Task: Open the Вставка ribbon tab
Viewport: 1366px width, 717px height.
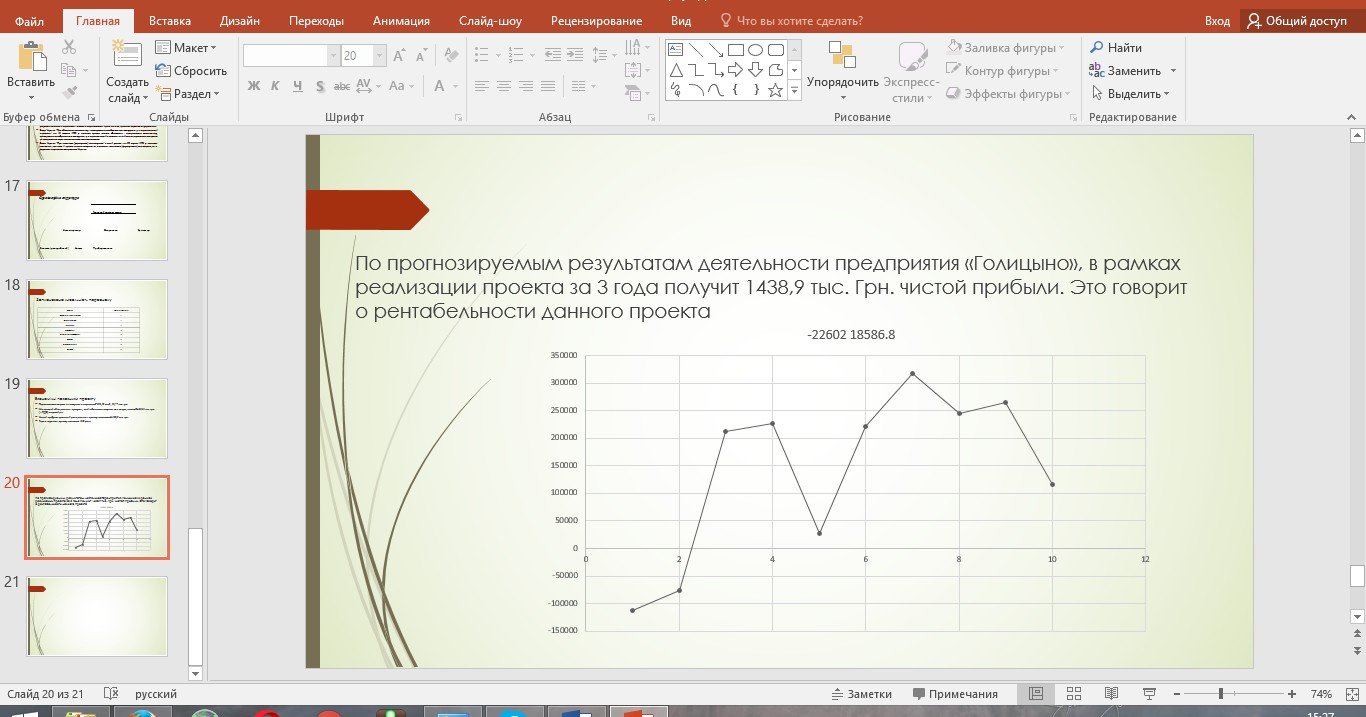Action: [170, 21]
